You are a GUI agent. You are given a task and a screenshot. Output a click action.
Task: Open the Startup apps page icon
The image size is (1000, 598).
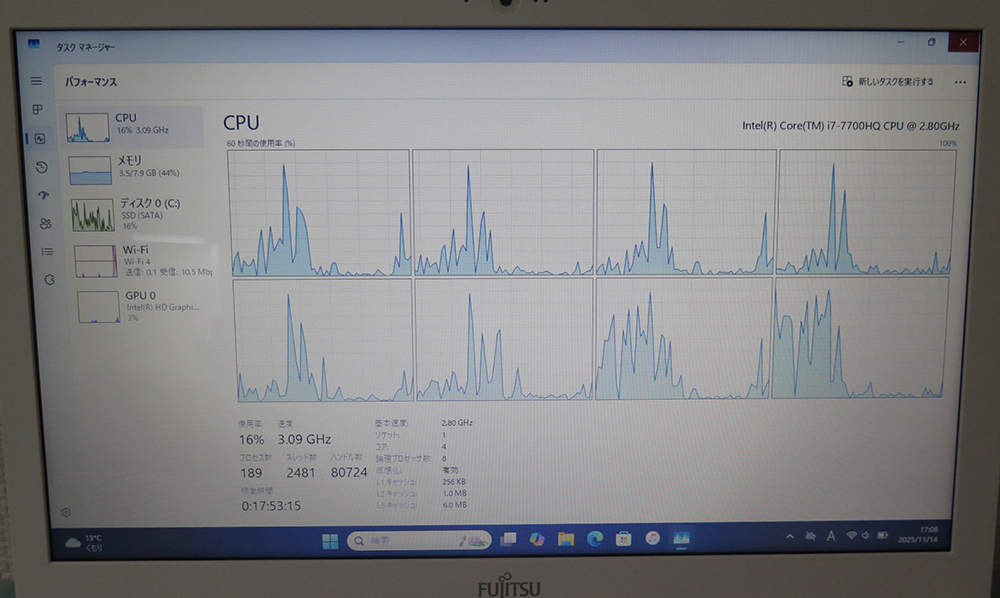[x=43, y=195]
